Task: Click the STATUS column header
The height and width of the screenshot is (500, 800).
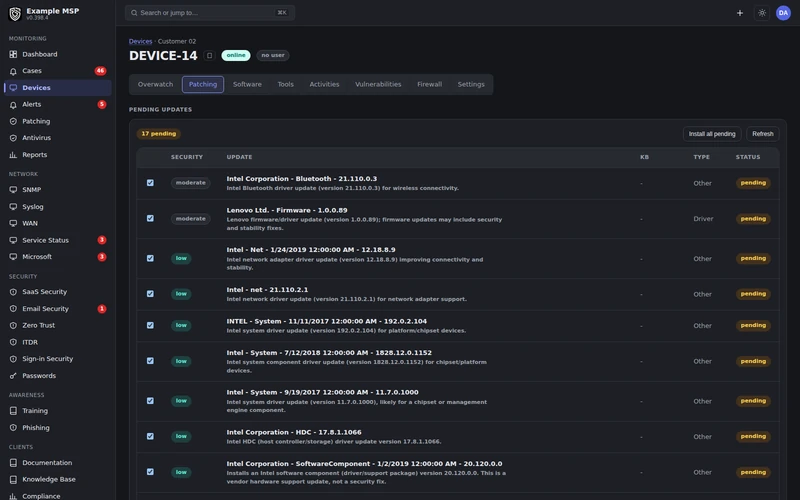Action: click(748, 157)
